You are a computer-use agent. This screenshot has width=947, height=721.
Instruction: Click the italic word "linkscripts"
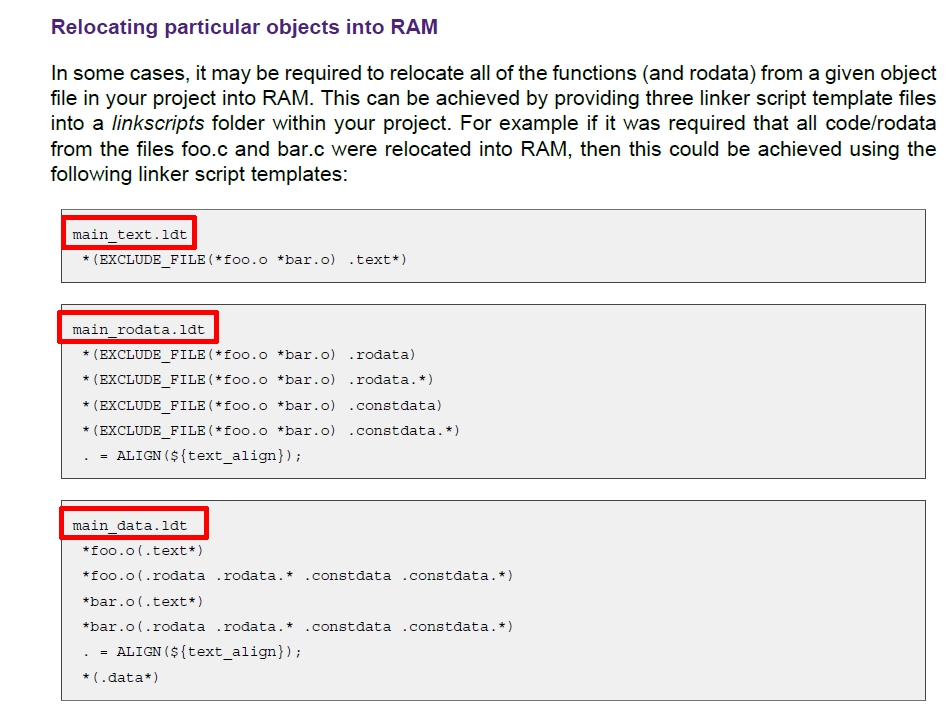tap(158, 124)
